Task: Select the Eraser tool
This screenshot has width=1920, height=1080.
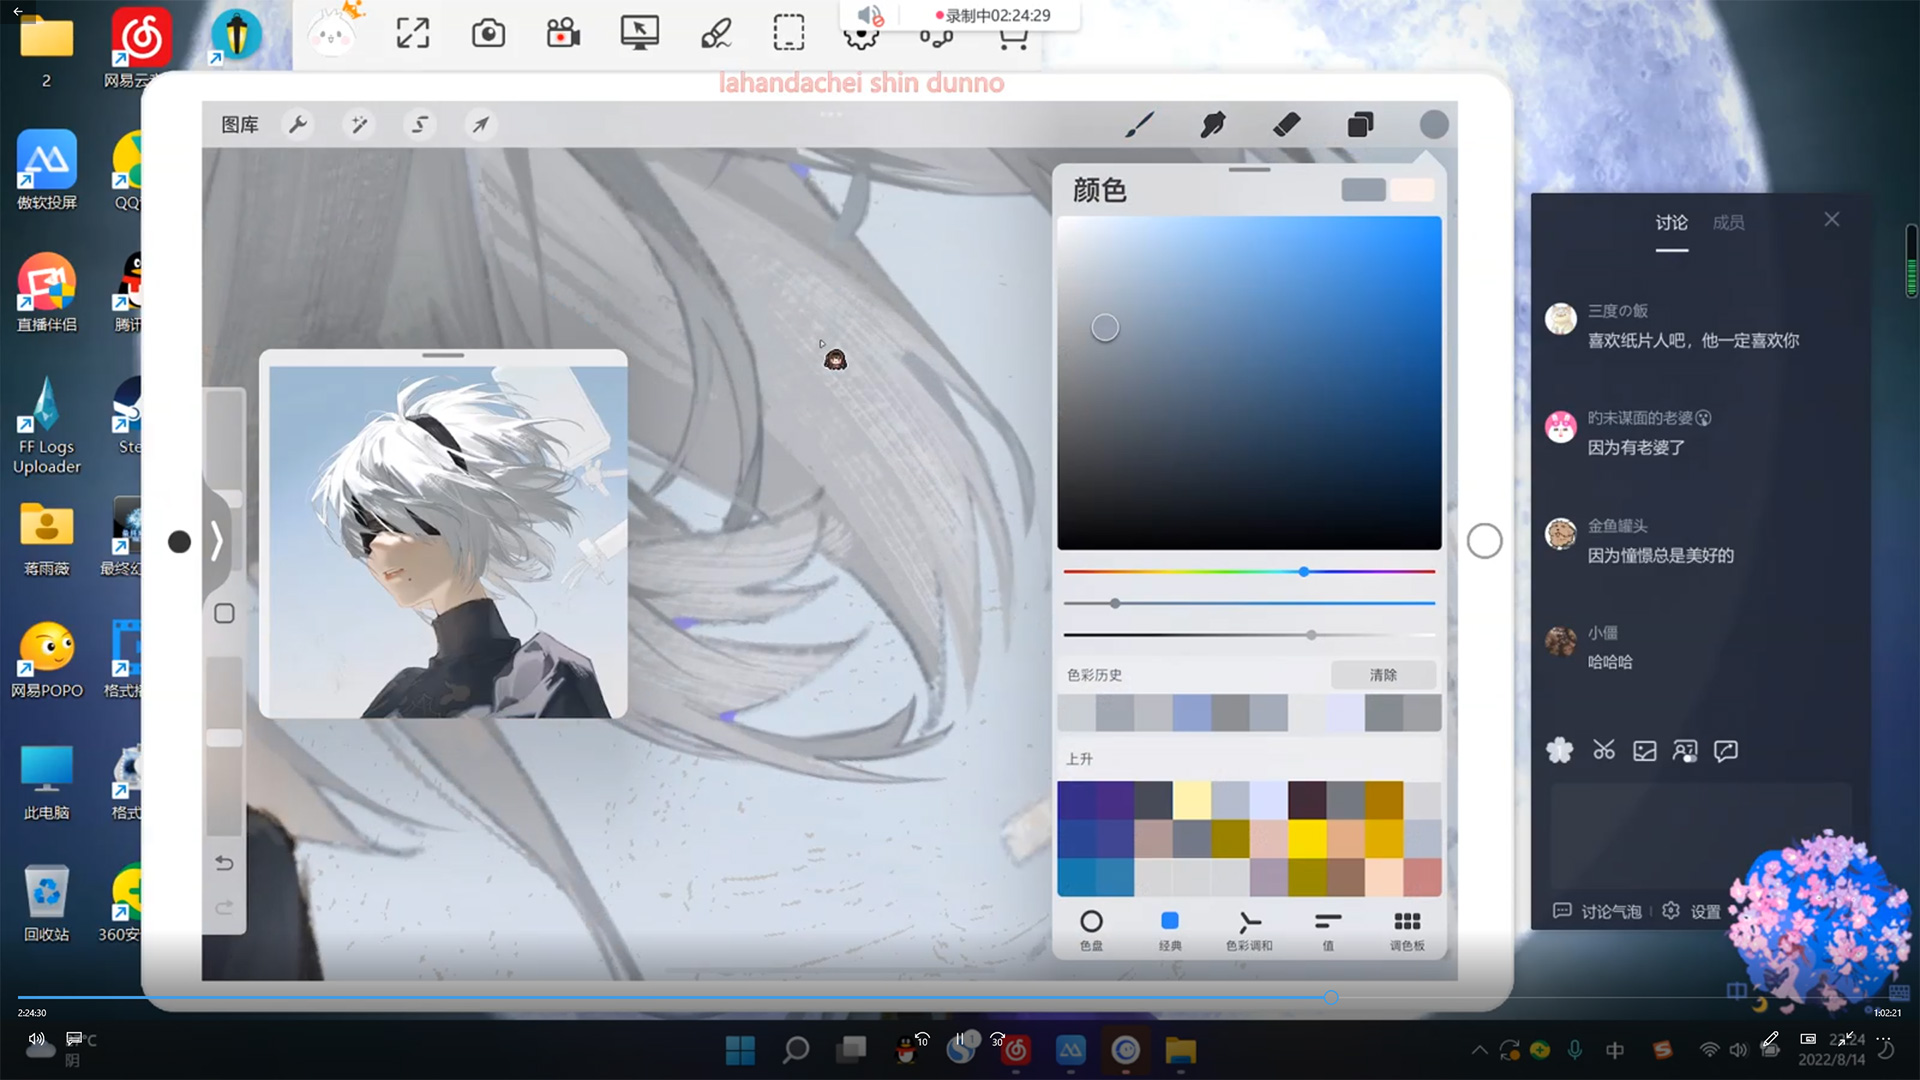Action: click(x=1287, y=125)
